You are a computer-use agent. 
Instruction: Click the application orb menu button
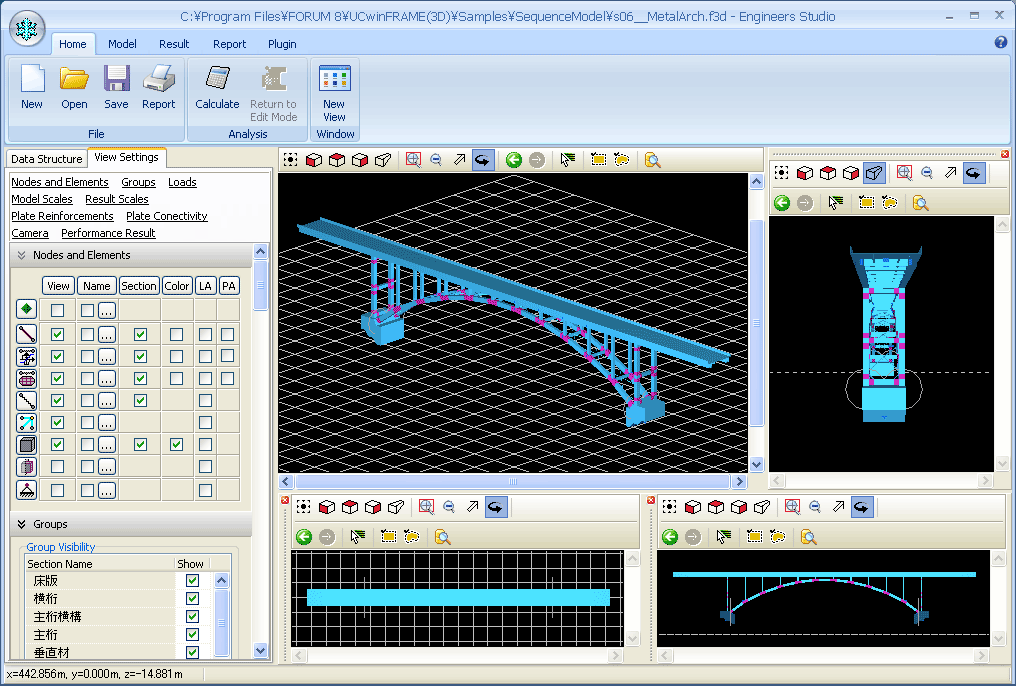27,29
